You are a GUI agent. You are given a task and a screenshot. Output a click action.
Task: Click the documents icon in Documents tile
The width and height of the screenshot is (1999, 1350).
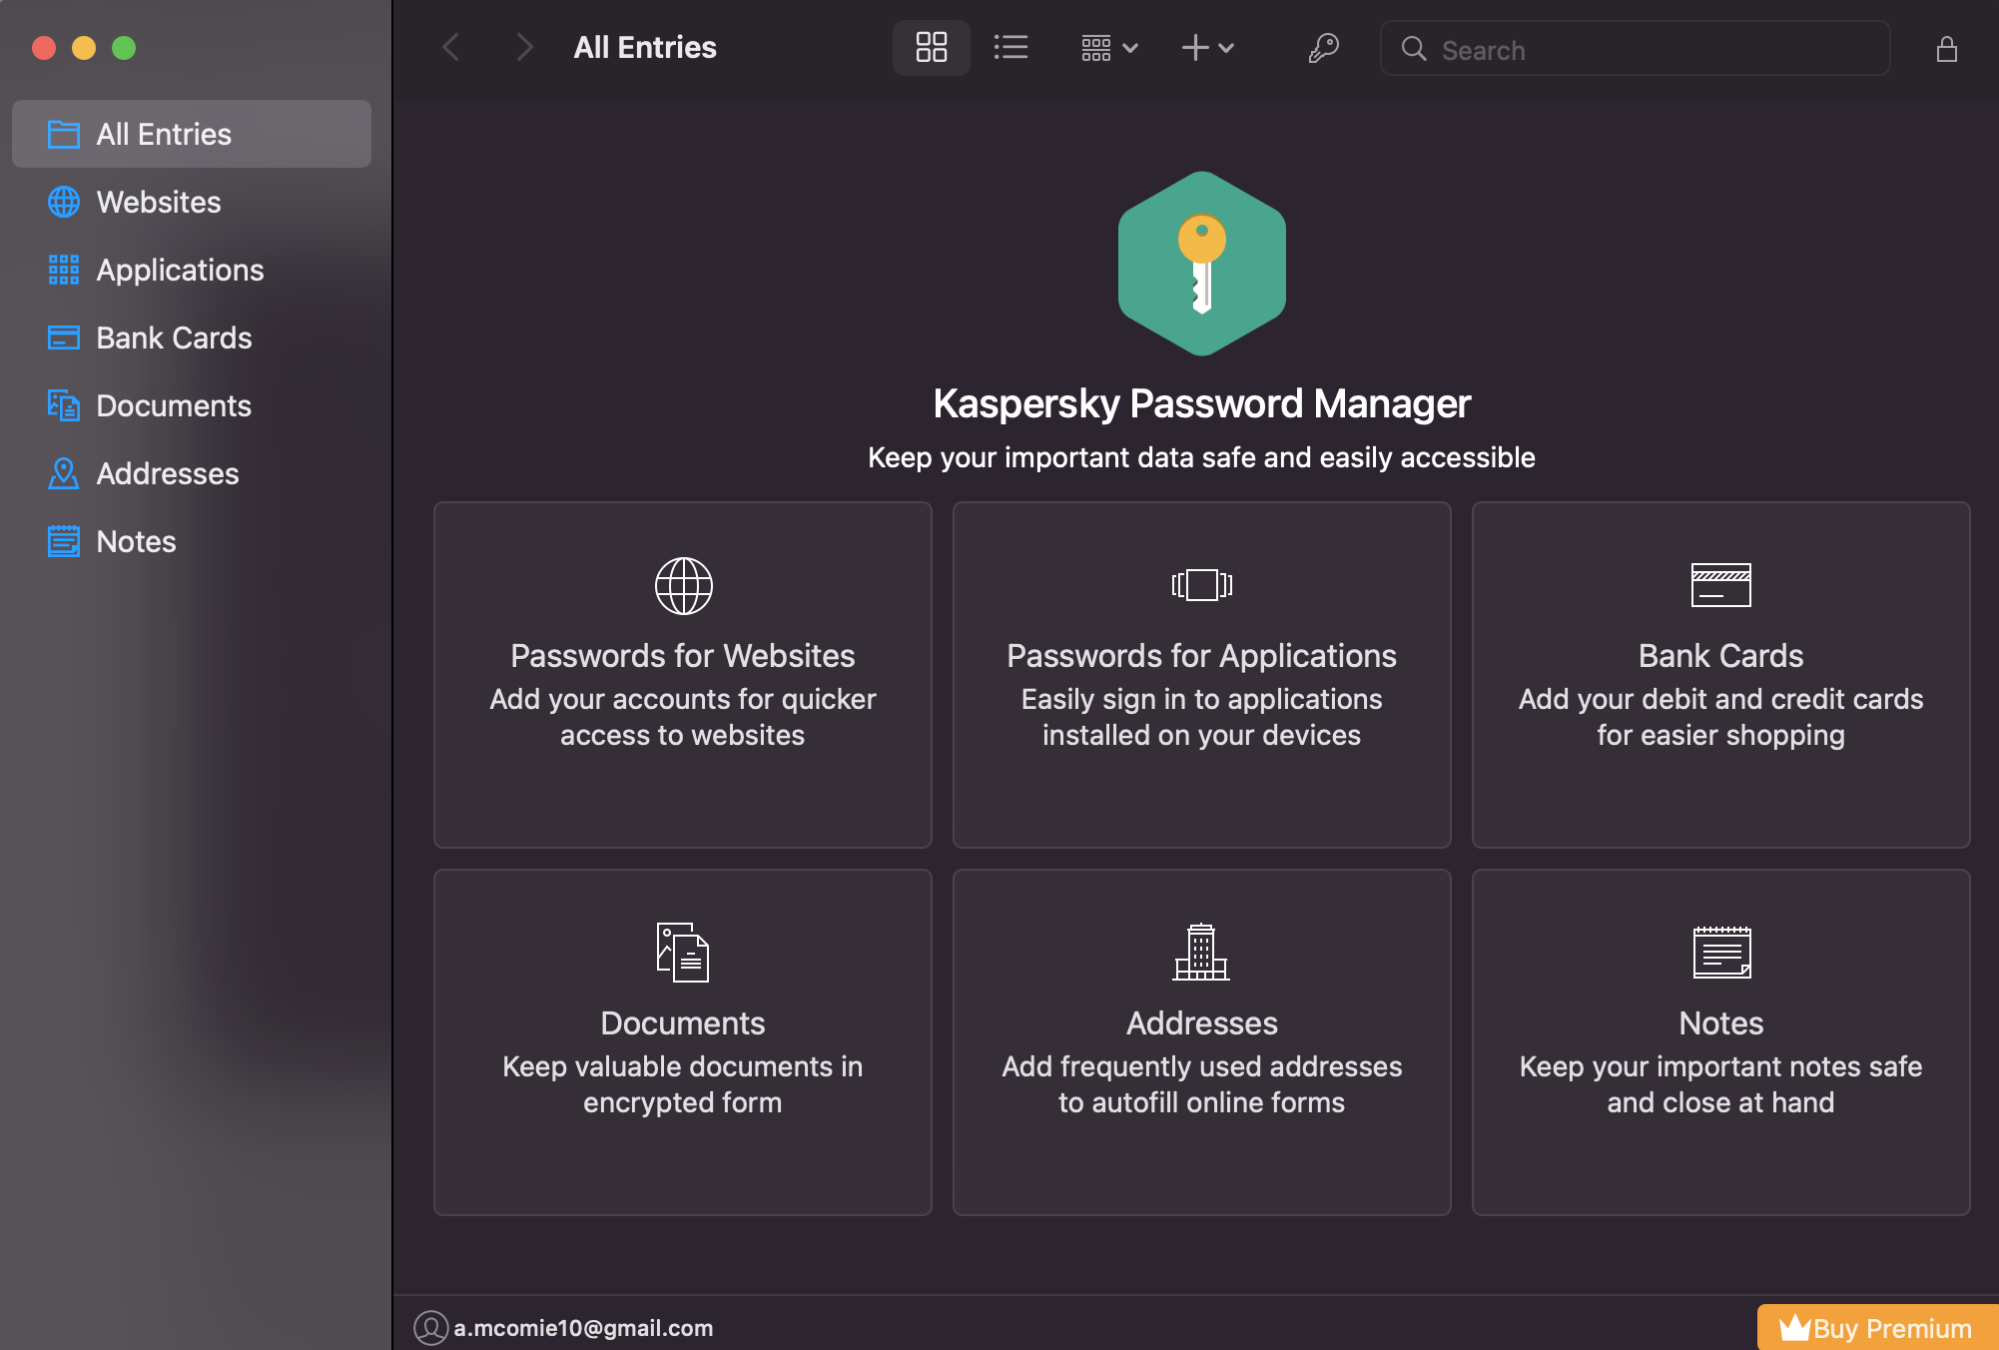(x=683, y=953)
